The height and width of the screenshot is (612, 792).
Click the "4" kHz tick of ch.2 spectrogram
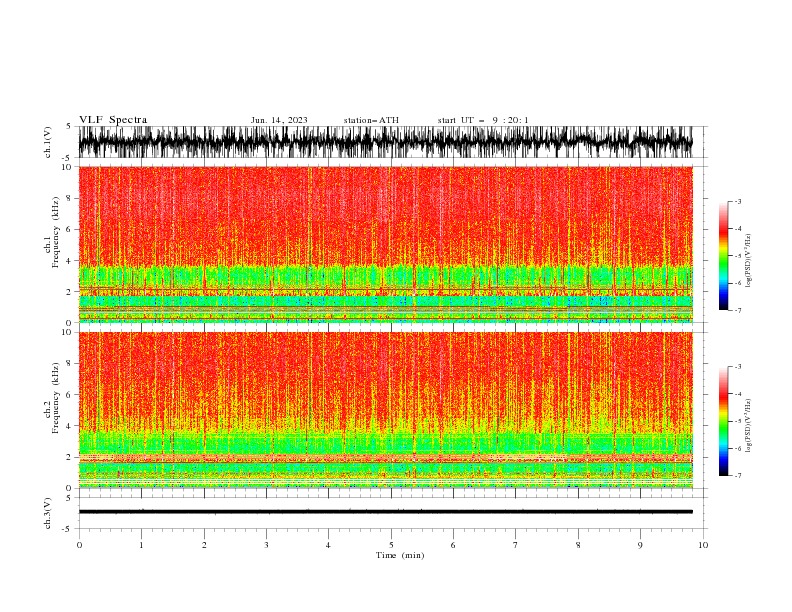tap(70, 426)
